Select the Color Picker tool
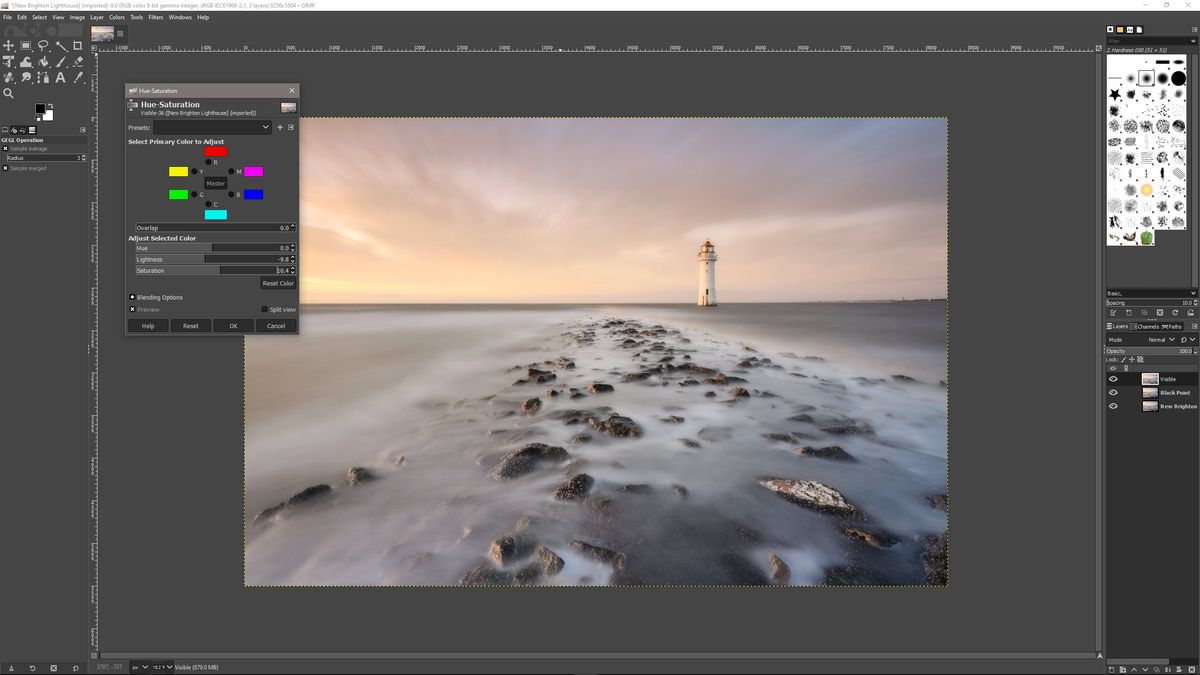The width and height of the screenshot is (1200, 675). click(x=80, y=78)
